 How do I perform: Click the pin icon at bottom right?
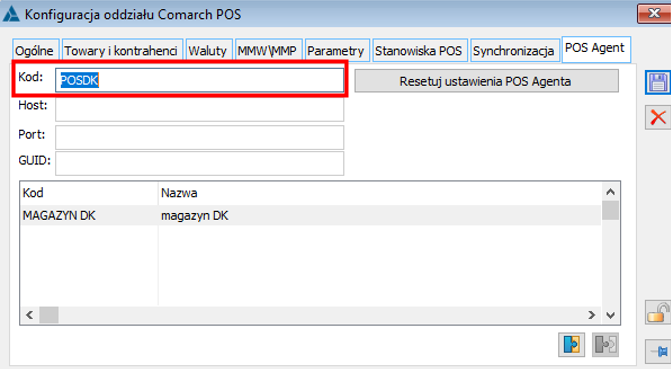click(658, 351)
